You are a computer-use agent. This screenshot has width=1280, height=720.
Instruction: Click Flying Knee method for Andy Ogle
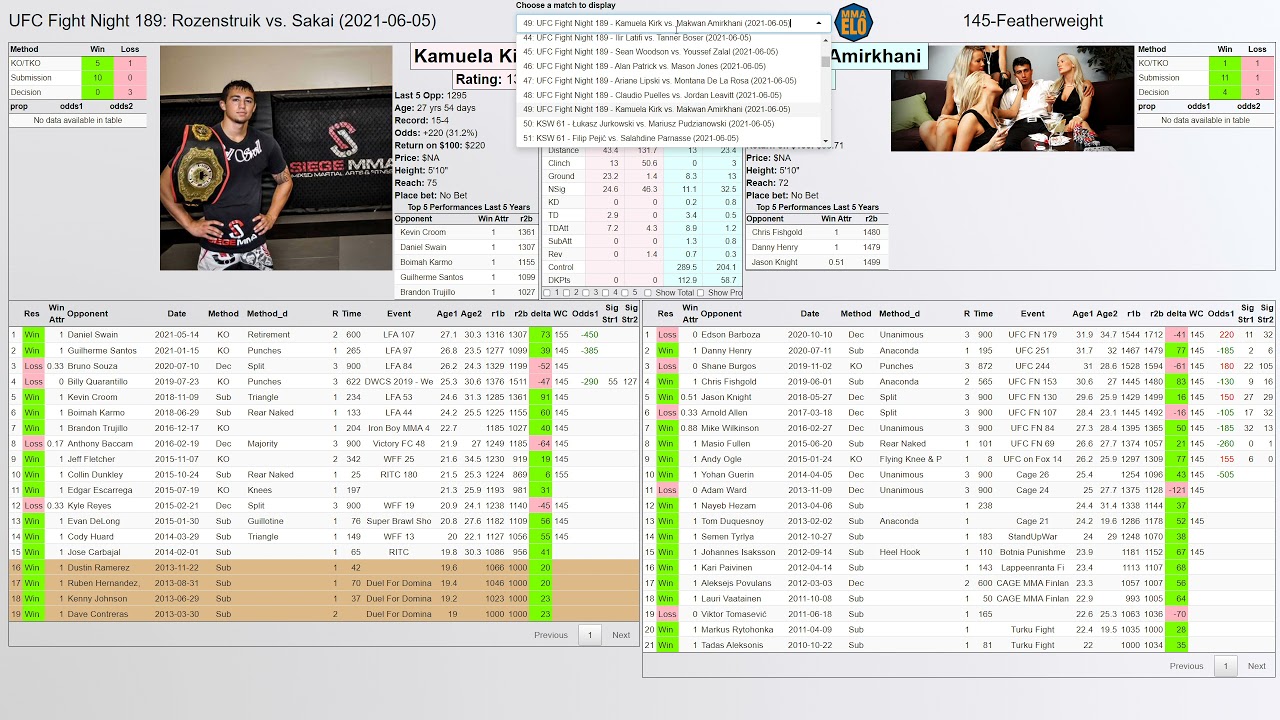click(911, 459)
